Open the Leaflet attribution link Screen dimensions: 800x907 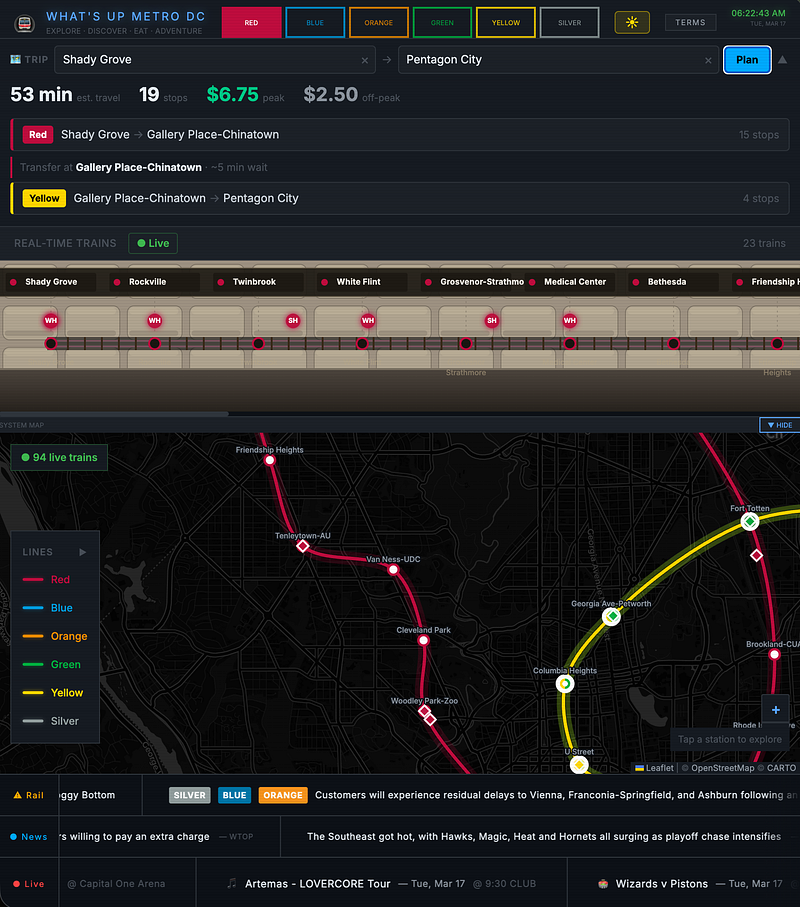[x=654, y=768]
